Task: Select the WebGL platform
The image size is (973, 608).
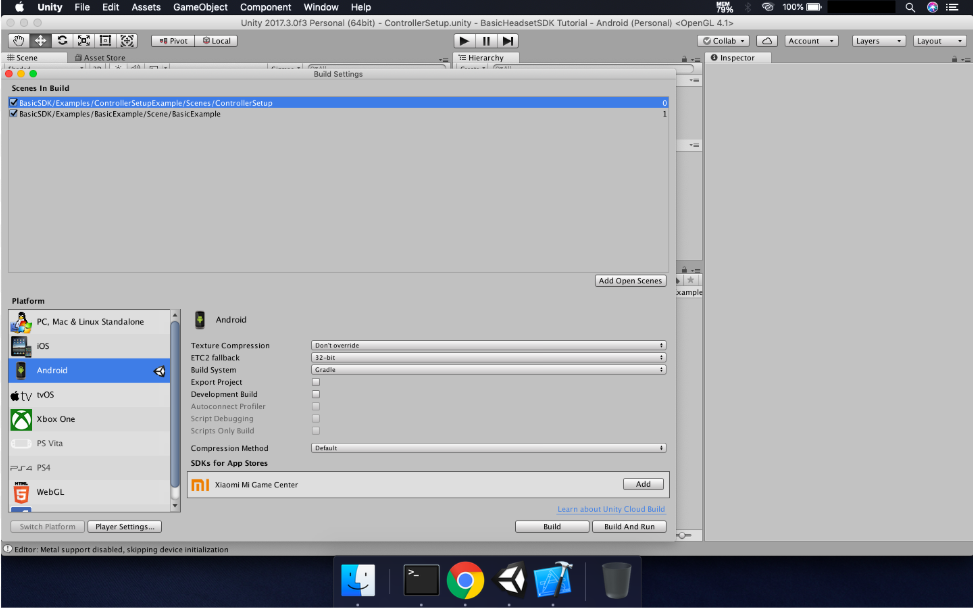Action: (x=89, y=492)
